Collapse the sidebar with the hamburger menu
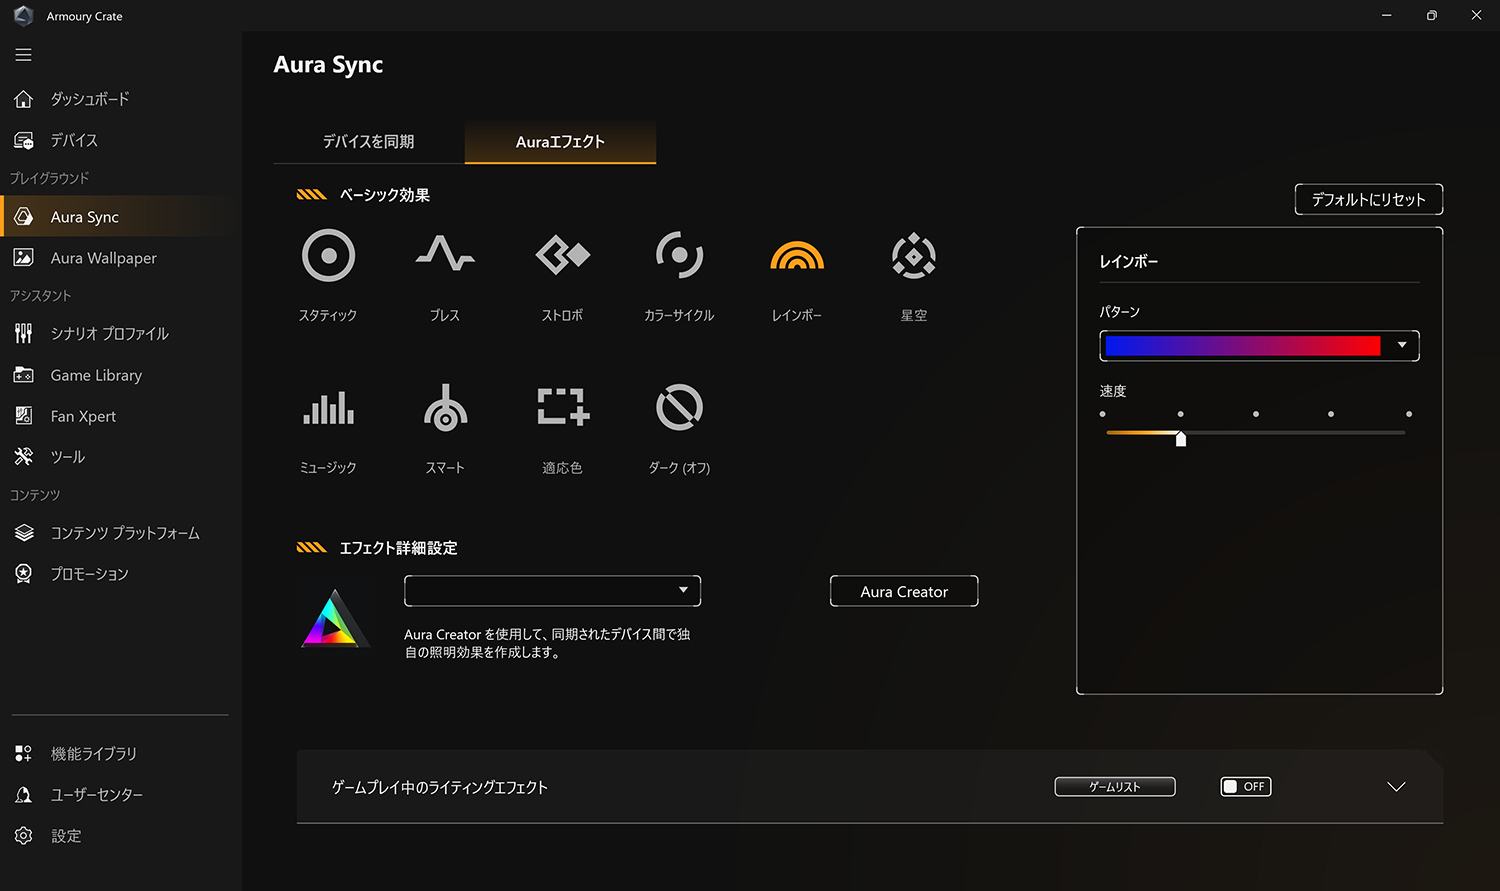The height and width of the screenshot is (891, 1500). click(x=24, y=55)
